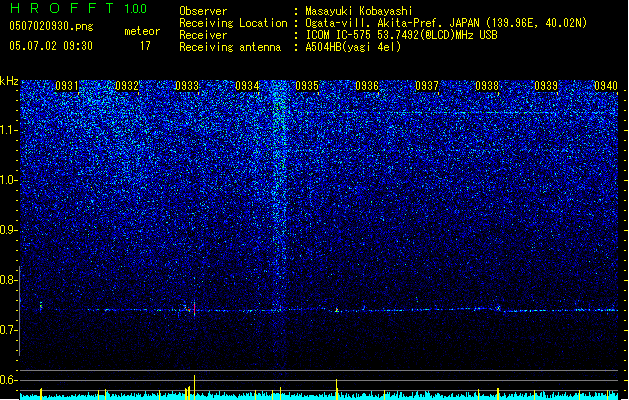Click the 0.7 kHz frequency axis label
Viewport: 629px width, 400px height.
[x=8, y=330]
